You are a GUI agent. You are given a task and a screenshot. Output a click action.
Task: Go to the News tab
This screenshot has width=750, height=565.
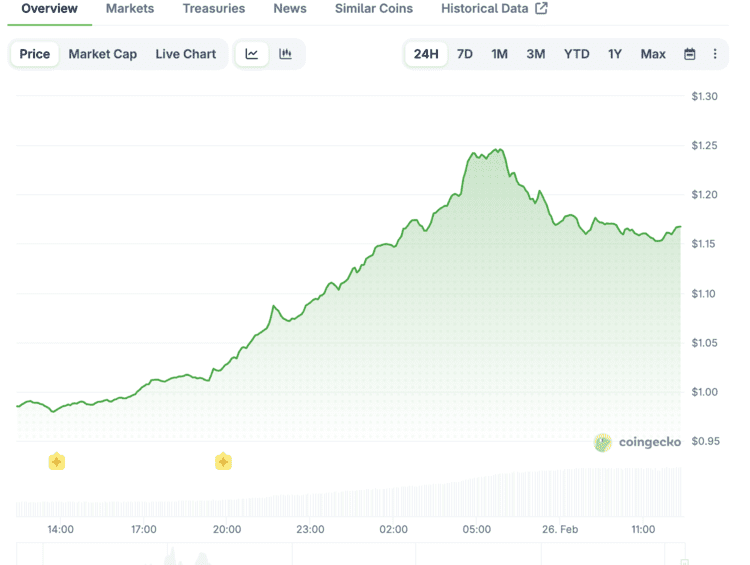pyautogui.click(x=290, y=9)
